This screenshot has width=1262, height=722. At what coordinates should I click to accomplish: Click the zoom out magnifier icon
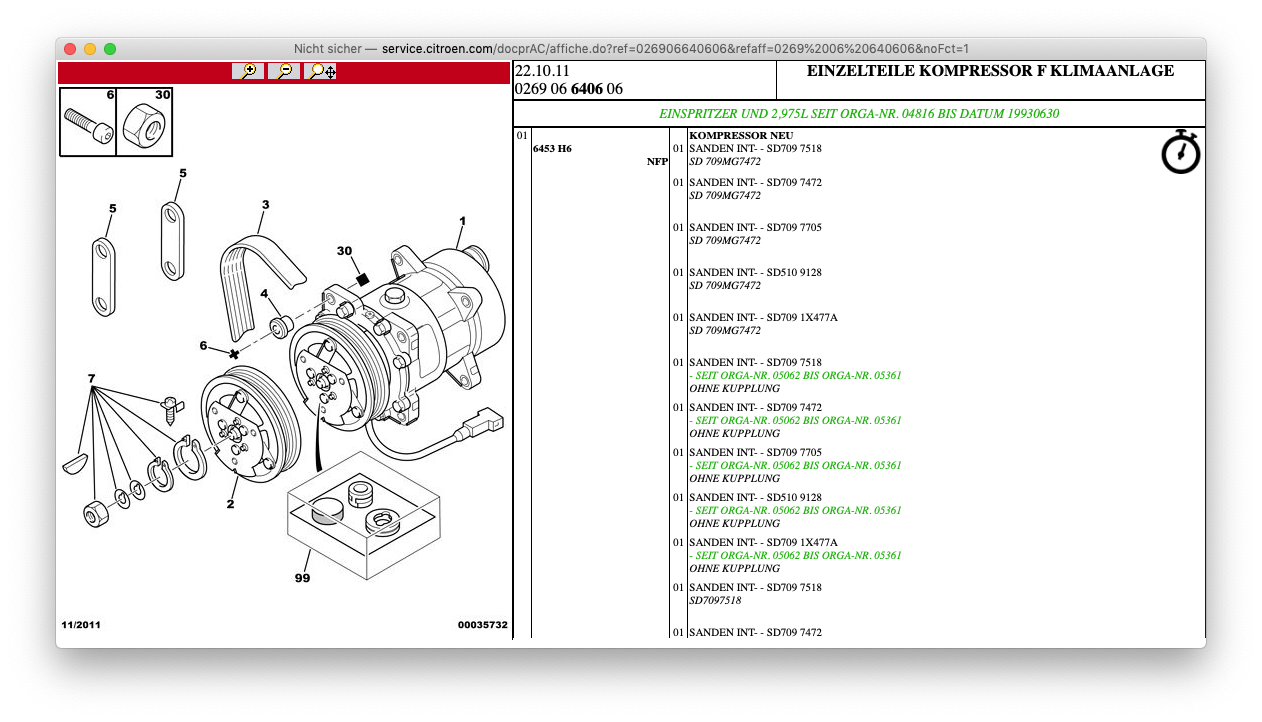click(x=284, y=71)
